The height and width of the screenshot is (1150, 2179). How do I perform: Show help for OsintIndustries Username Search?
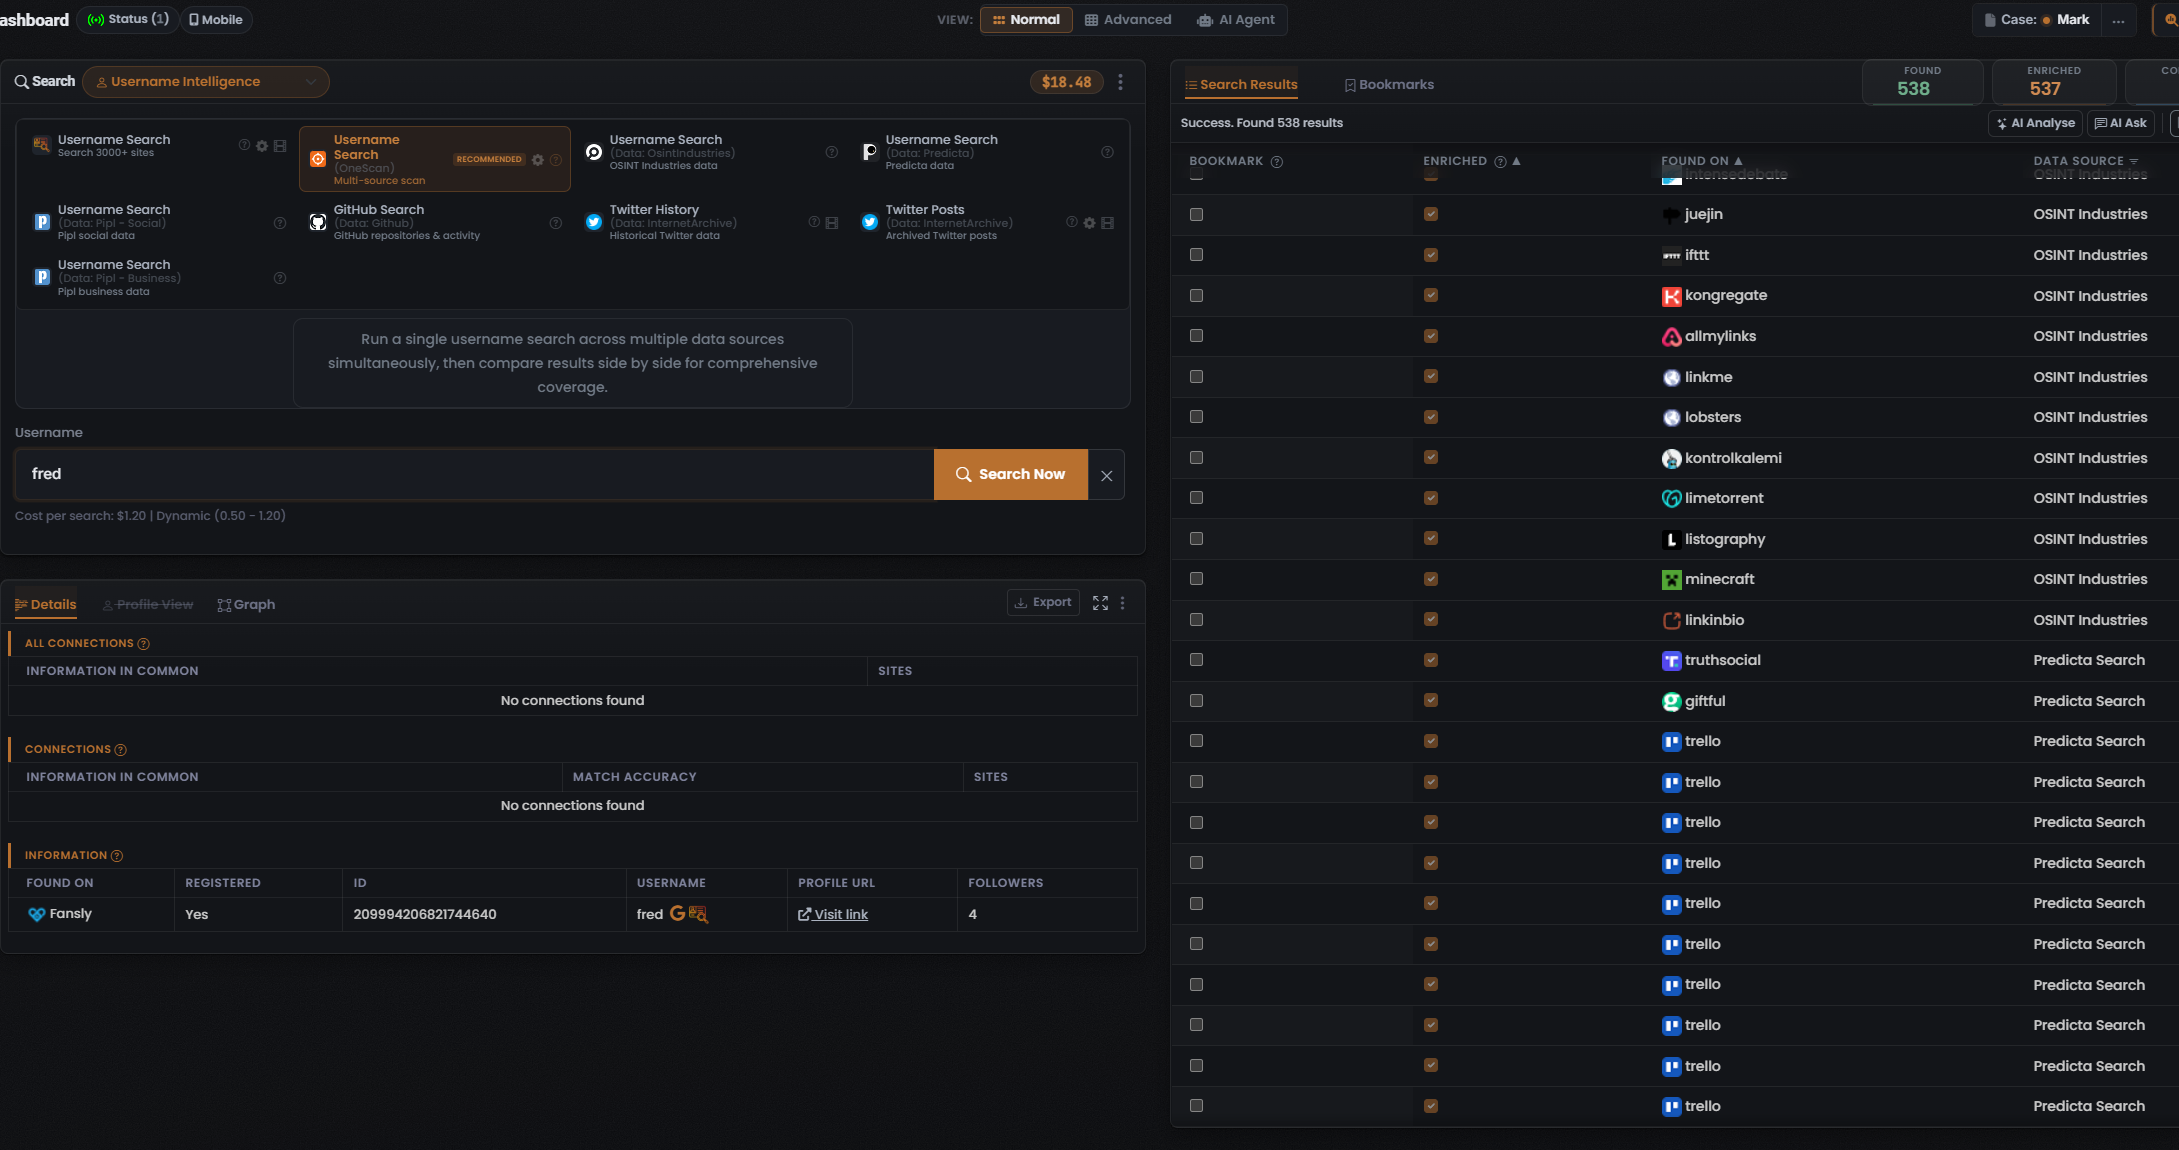[831, 153]
